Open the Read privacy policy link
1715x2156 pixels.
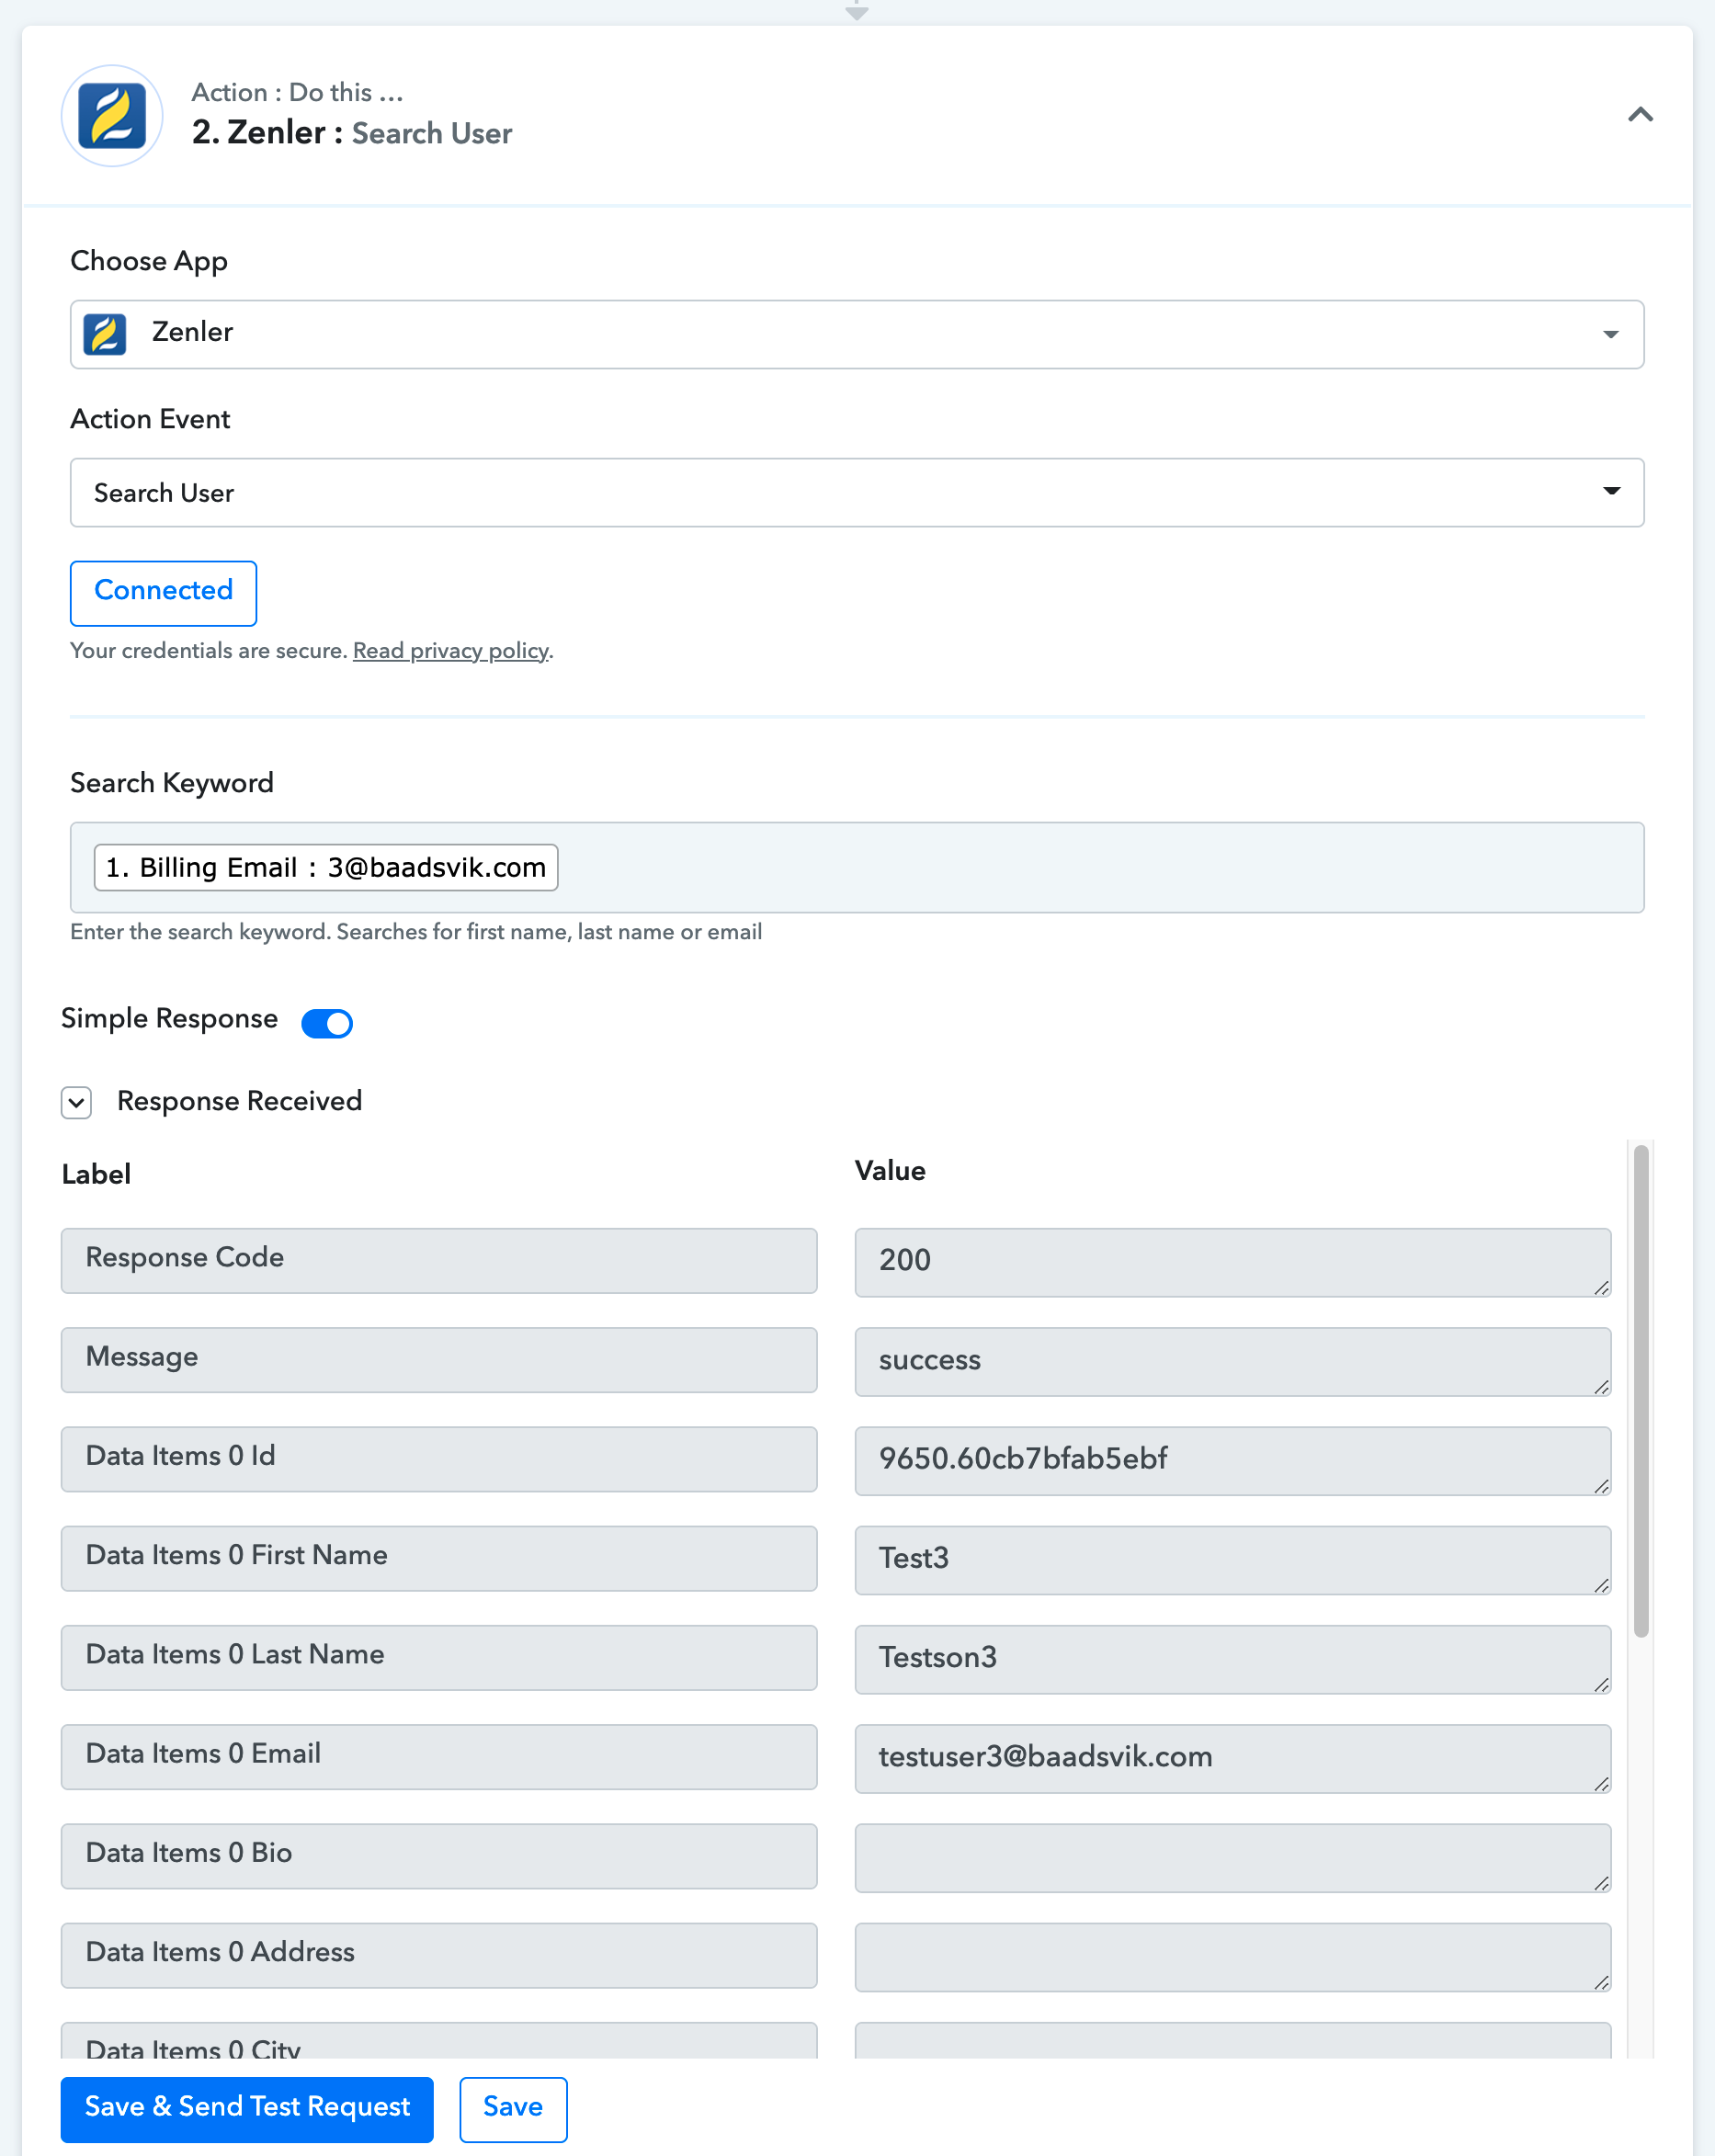coord(450,651)
